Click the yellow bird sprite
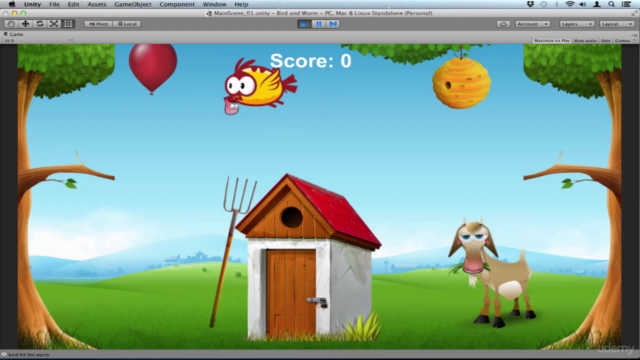 tap(260, 84)
